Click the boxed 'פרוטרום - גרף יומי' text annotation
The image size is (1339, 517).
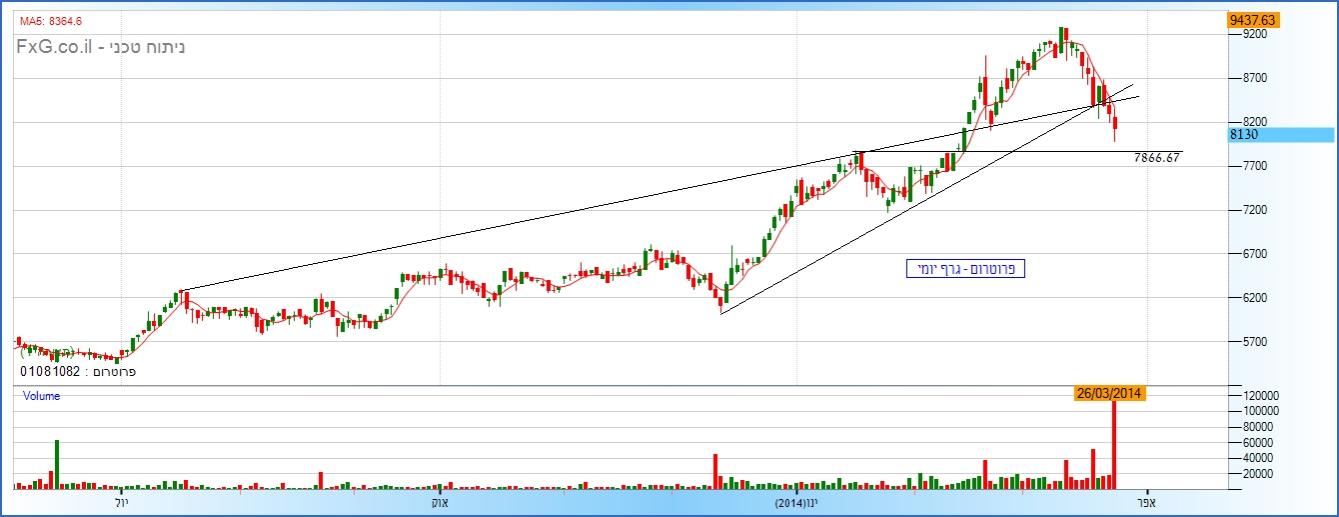coord(966,269)
